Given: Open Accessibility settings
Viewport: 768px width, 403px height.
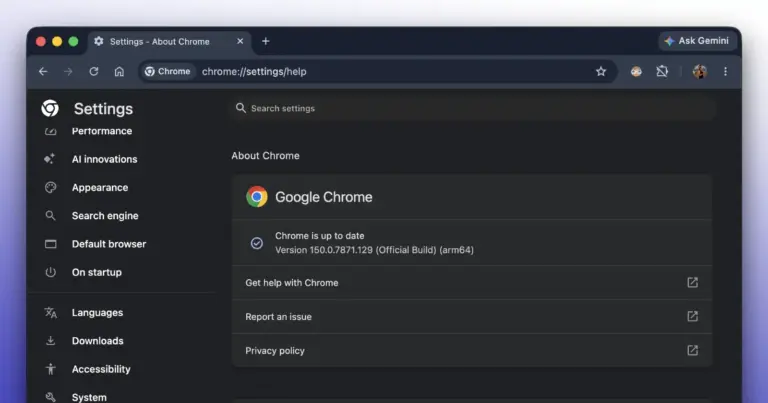Looking at the screenshot, I should (x=101, y=370).
